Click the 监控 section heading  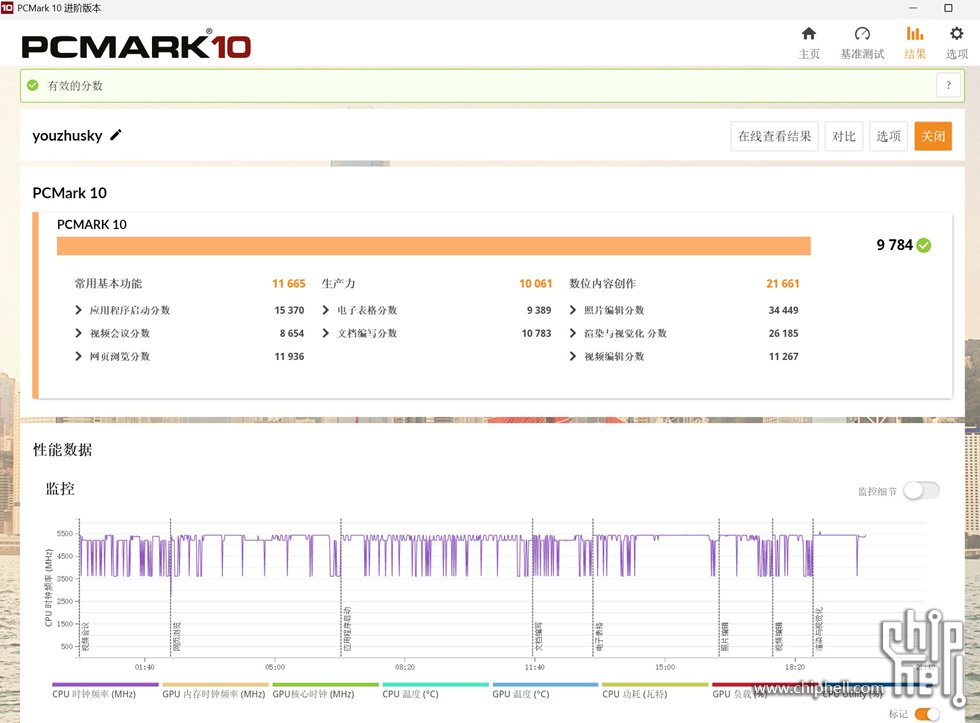(x=60, y=489)
